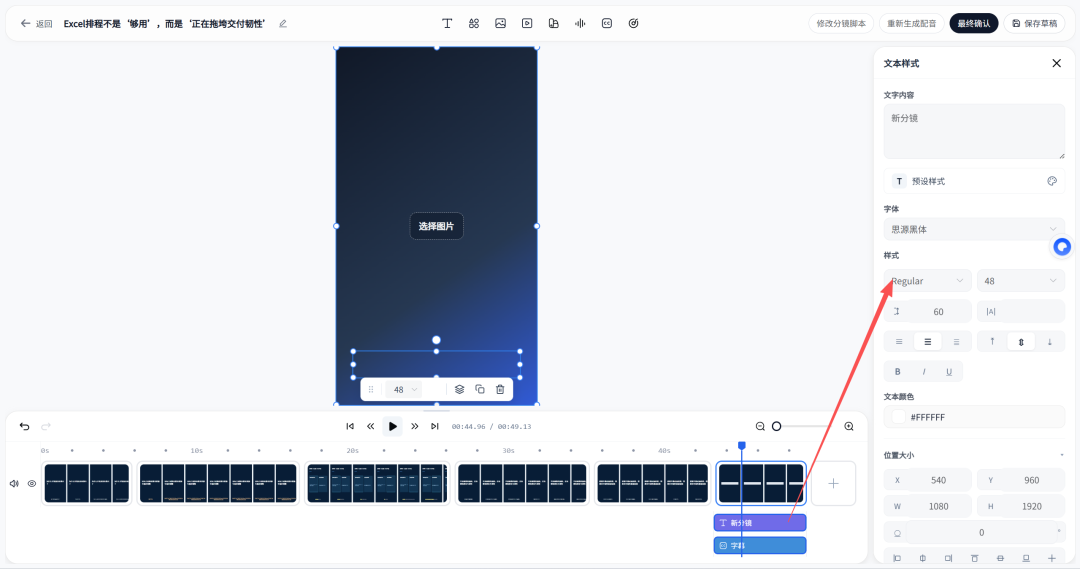Click the 最终确认 button

pos(973,23)
